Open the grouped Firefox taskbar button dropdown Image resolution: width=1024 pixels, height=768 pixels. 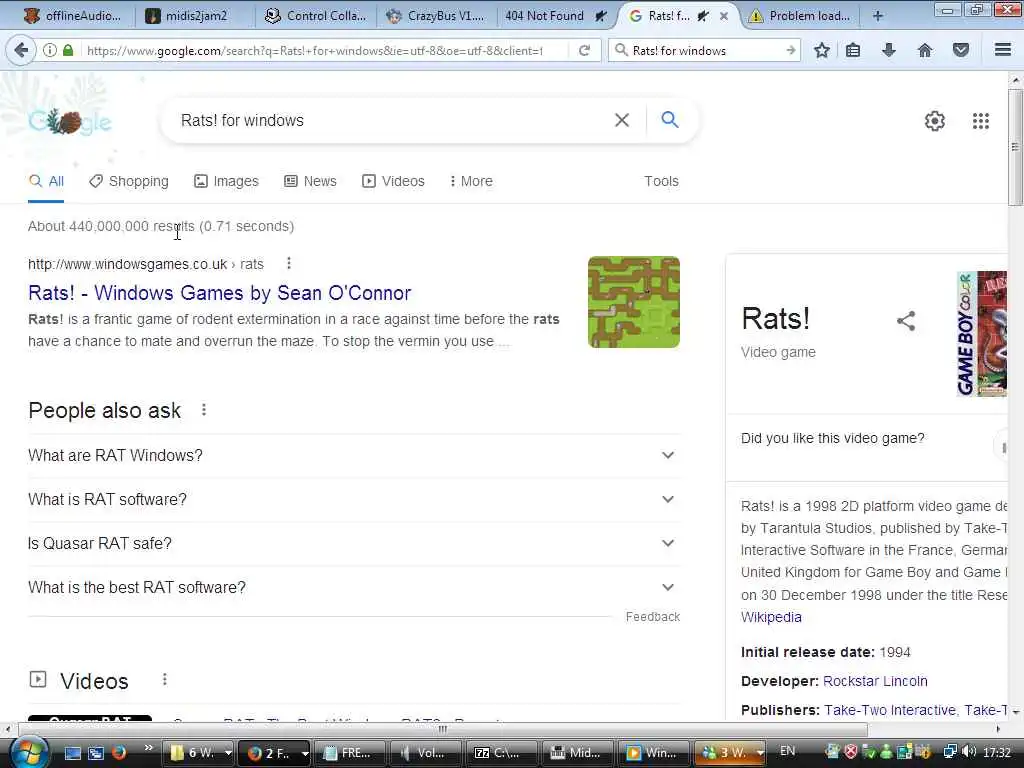pyautogui.click(x=304, y=753)
